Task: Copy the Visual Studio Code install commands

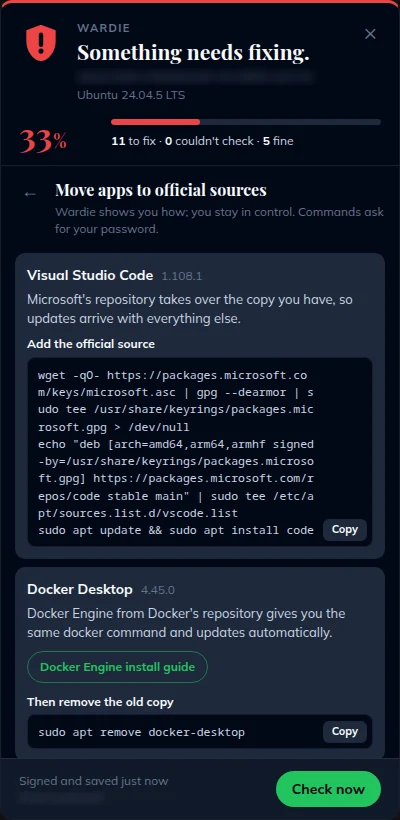Action: click(x=345, y=529)
